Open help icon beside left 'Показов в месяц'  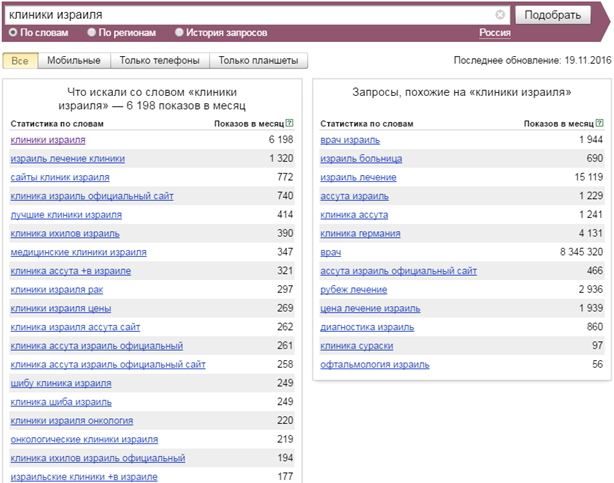pyautogui.click(x=289, y=123)
